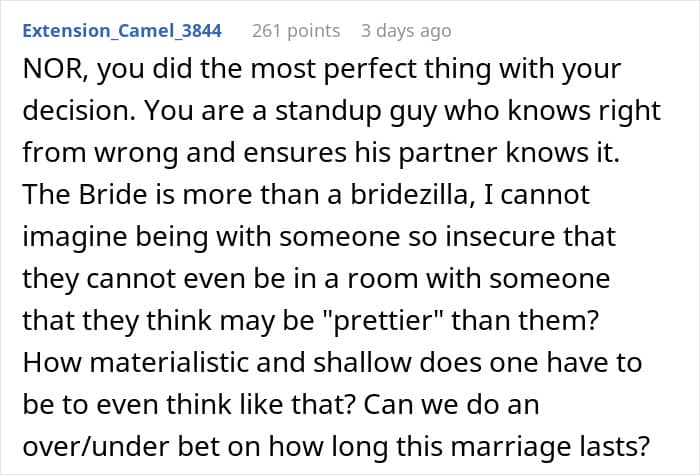Click the phrase 'partner knows it.'

click(508, 153)
